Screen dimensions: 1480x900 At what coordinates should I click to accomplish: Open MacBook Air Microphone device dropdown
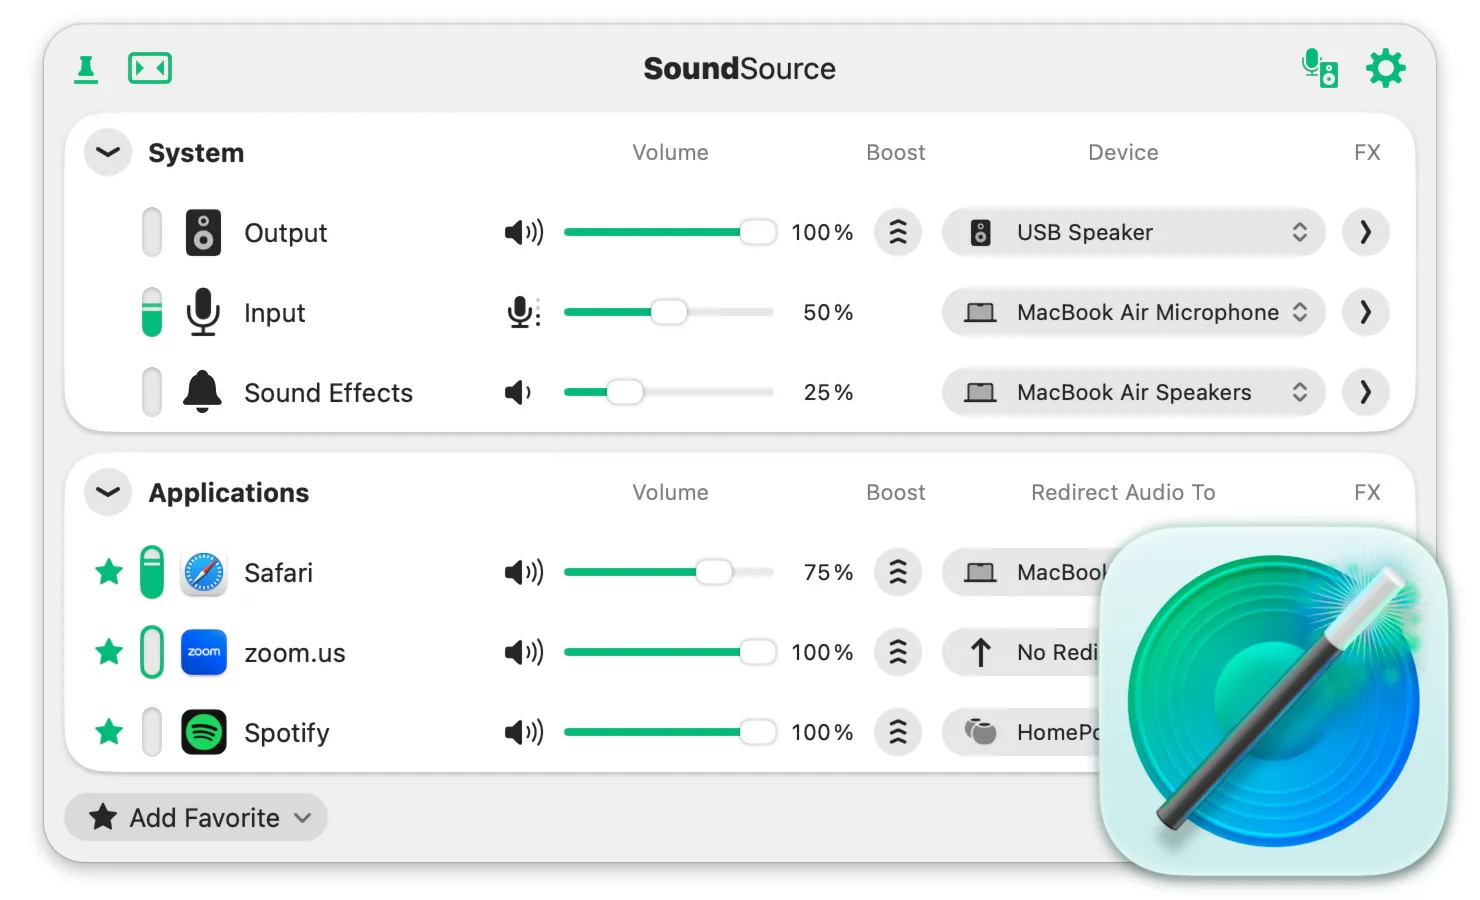pyautogui.click(x=1134, y=313)
